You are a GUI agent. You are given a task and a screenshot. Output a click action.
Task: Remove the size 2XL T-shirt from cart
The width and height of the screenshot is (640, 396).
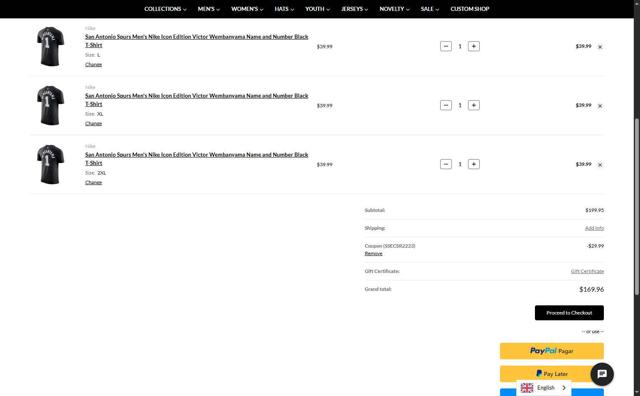coord(600,165)
